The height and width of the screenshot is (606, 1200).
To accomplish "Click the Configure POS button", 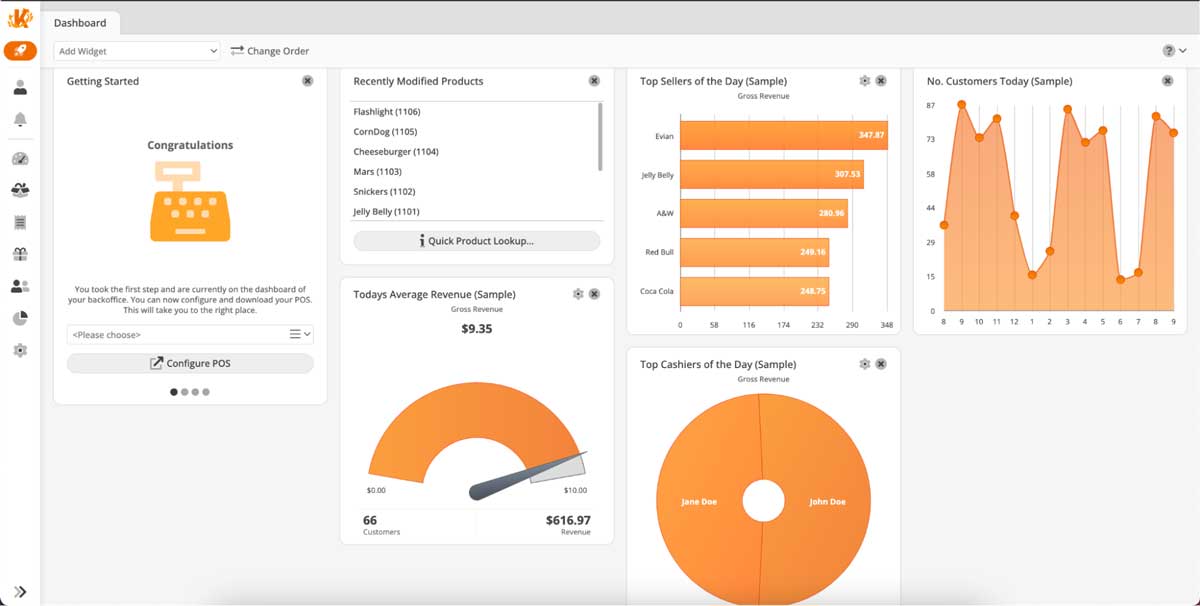I will coord(190,362).
